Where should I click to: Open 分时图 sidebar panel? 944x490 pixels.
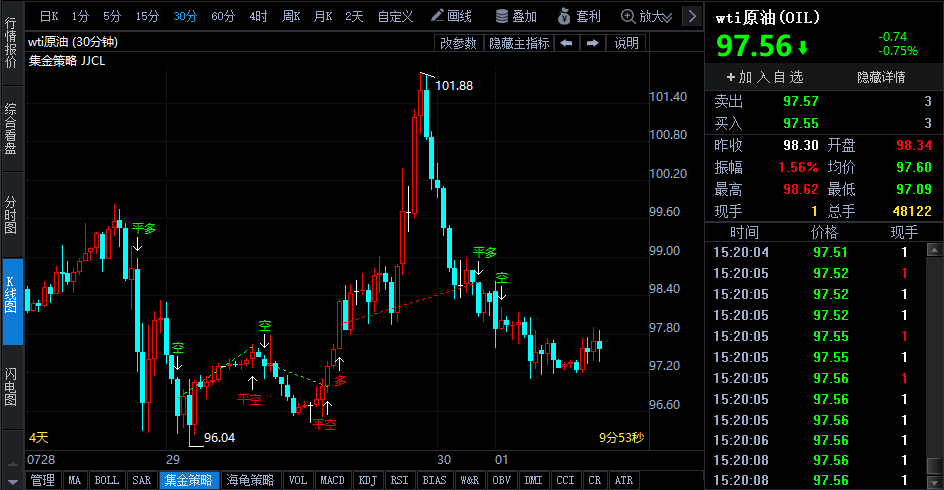click(x=11, y=214)
